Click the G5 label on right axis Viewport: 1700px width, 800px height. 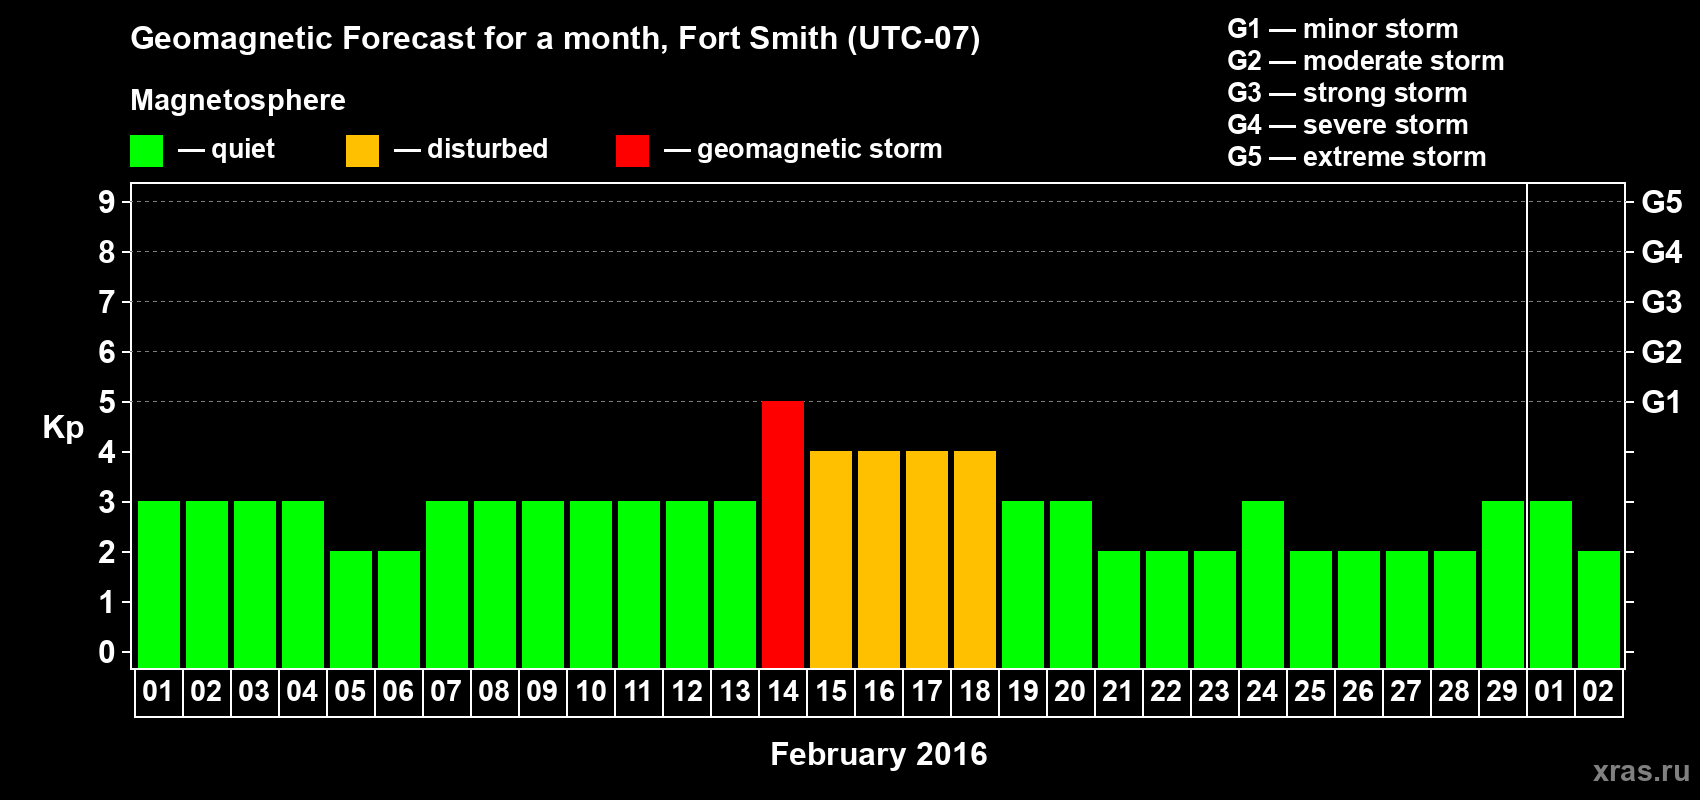click(1661, 202)
